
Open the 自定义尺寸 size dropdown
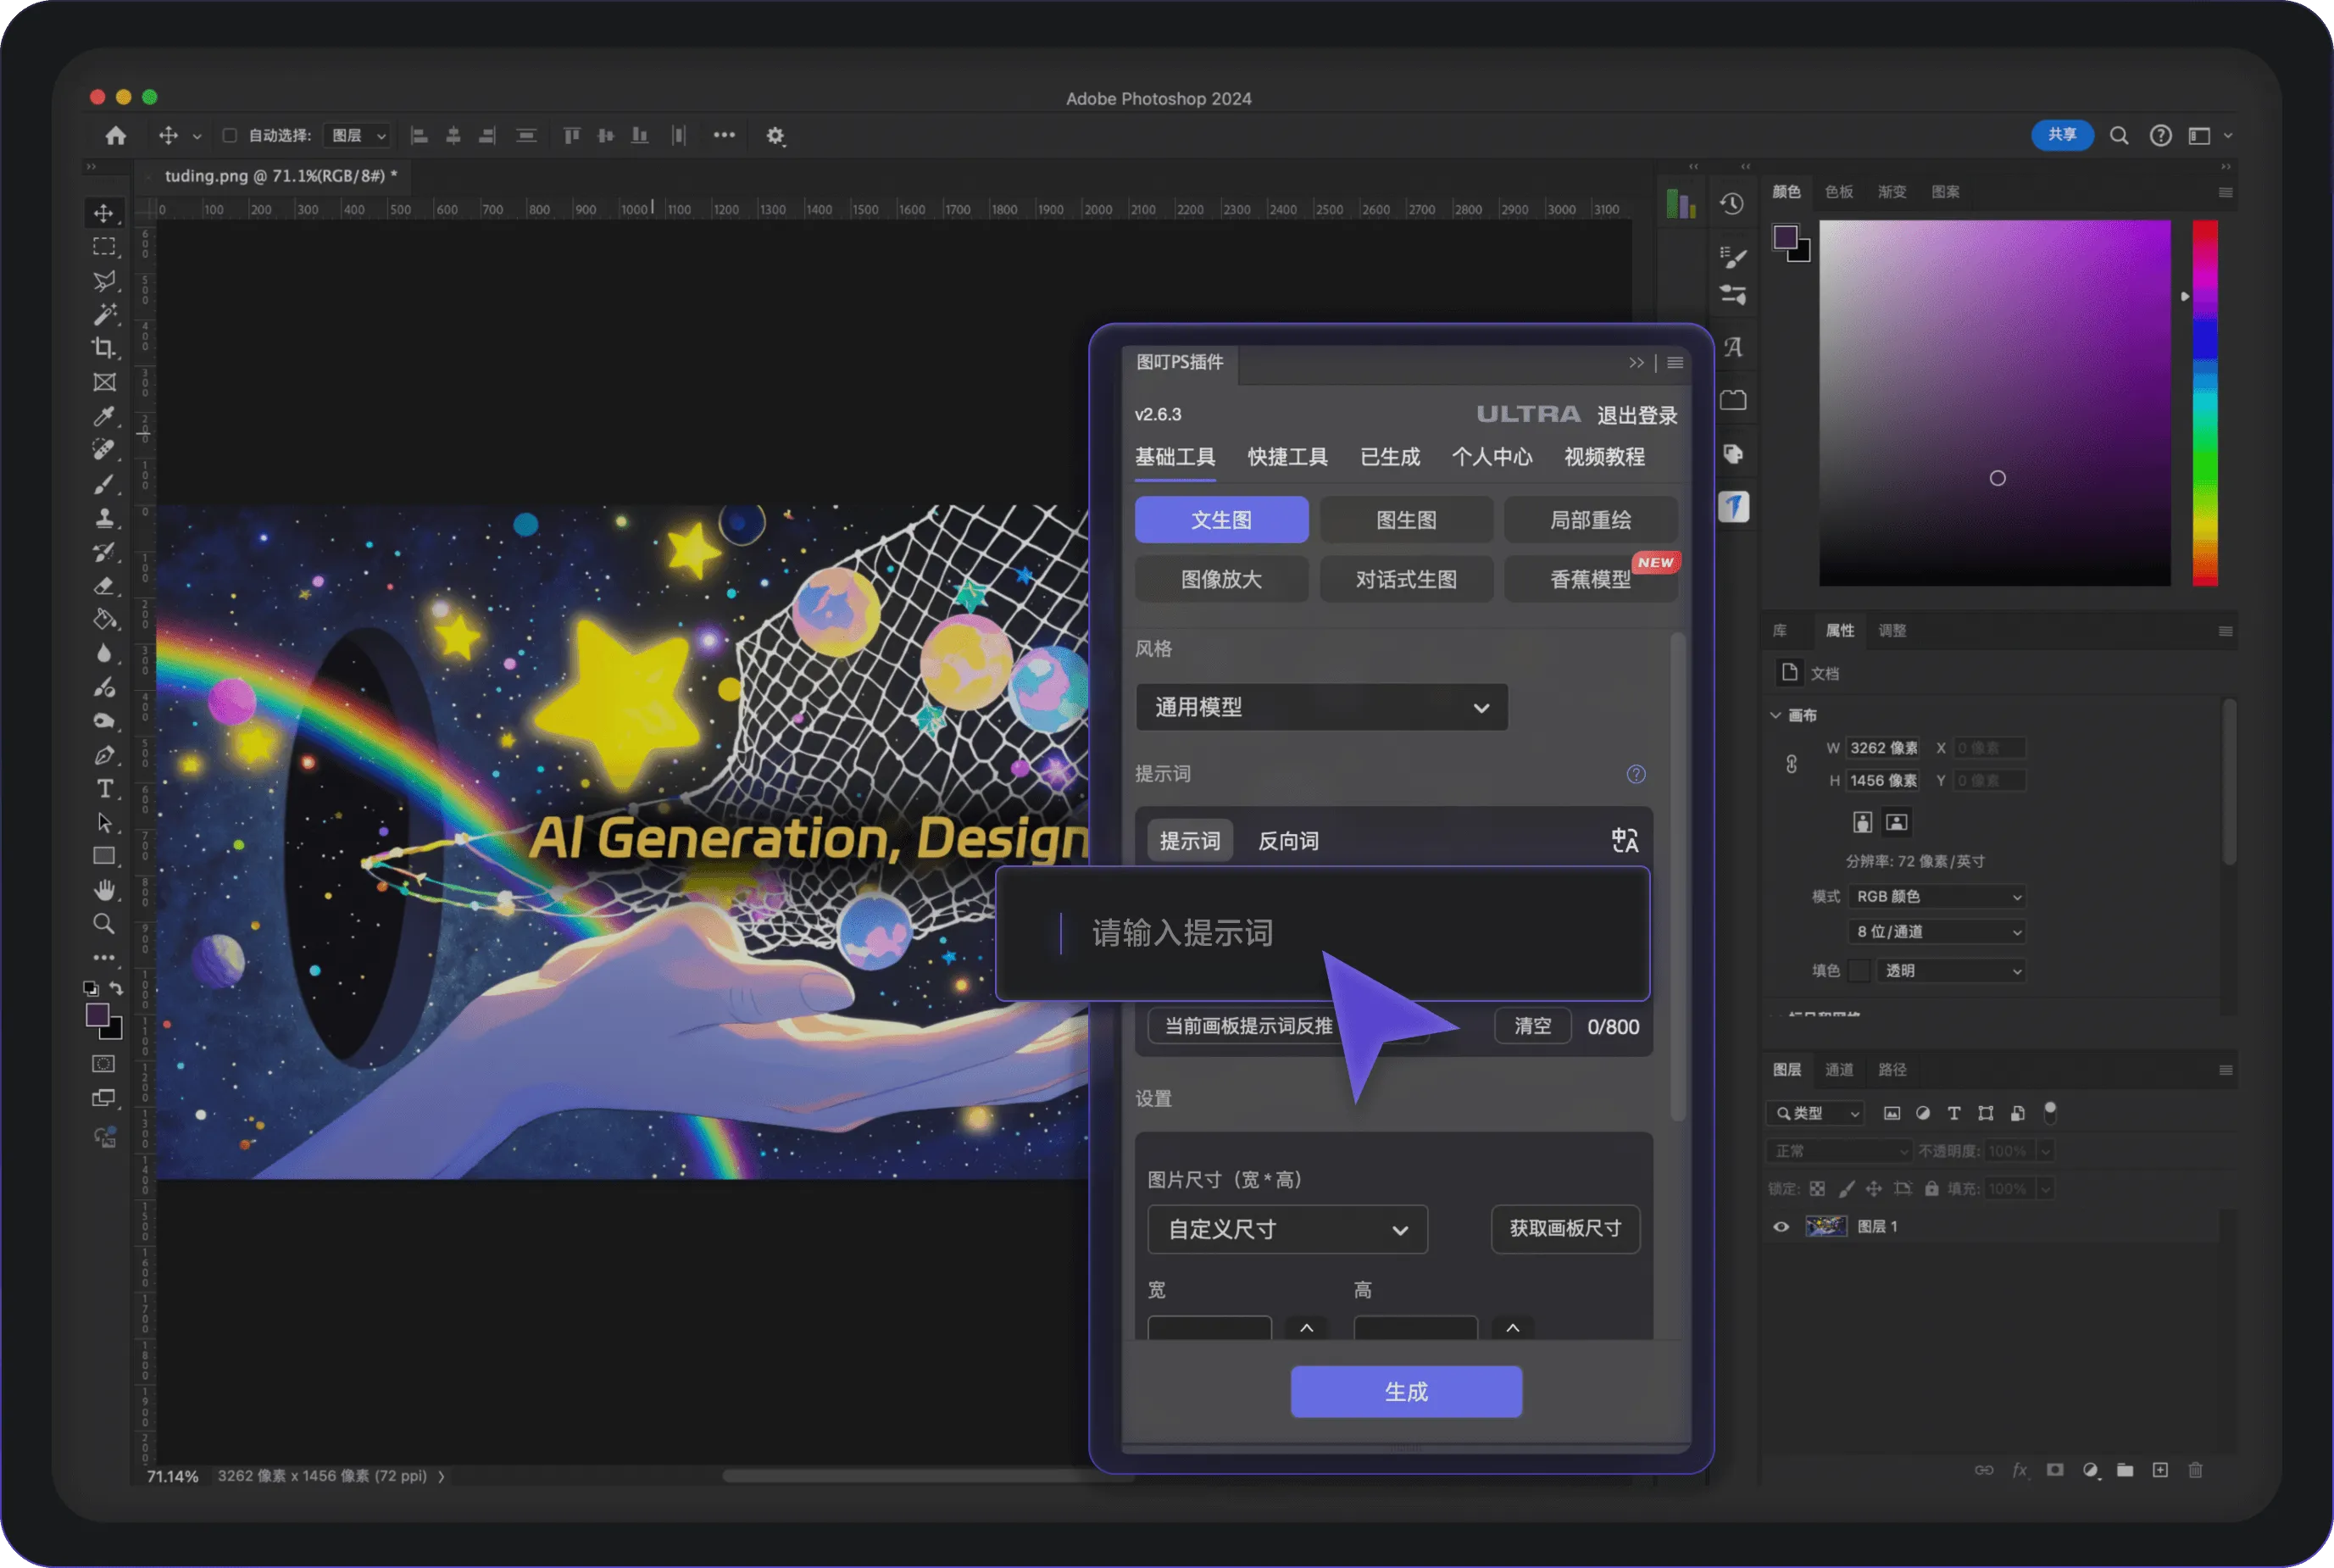(x=1287, y=1229)
